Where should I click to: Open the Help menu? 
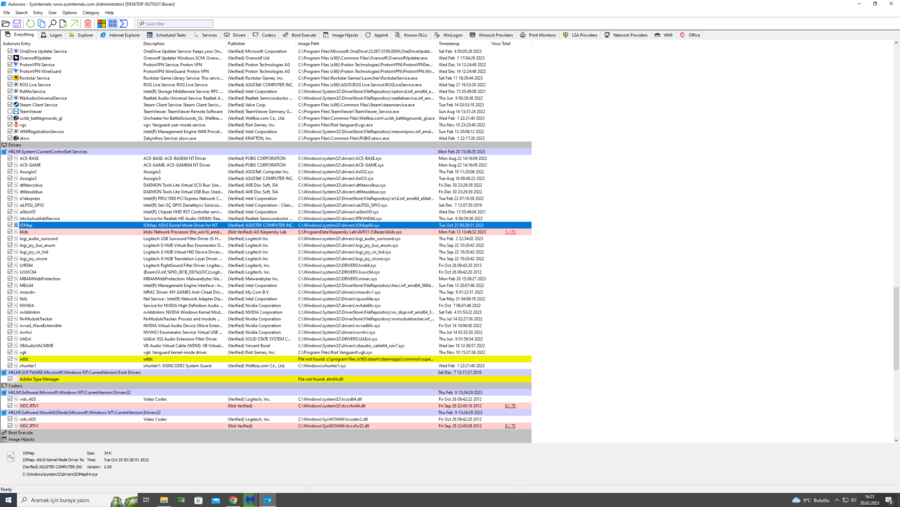point(109,13)
